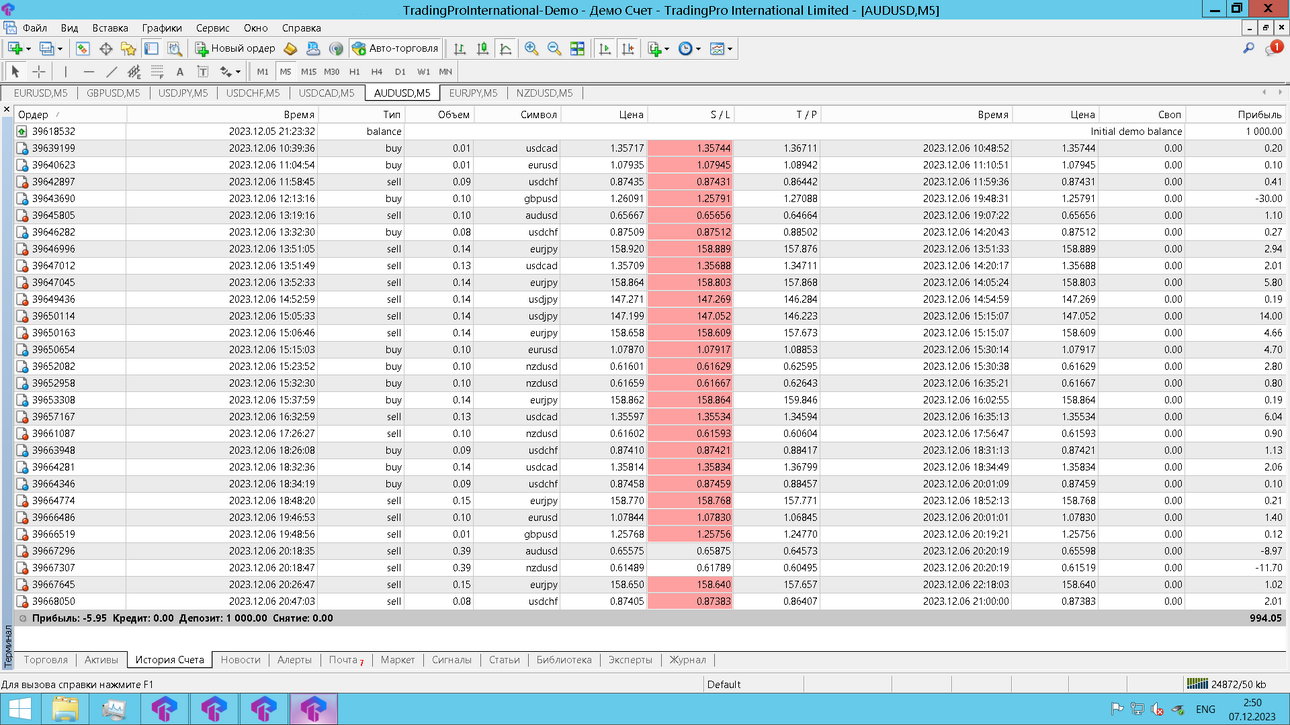The image size is (1290, 725).
Task: Open the File Explorer taskbar icon
Action: [x=65, y=709]
